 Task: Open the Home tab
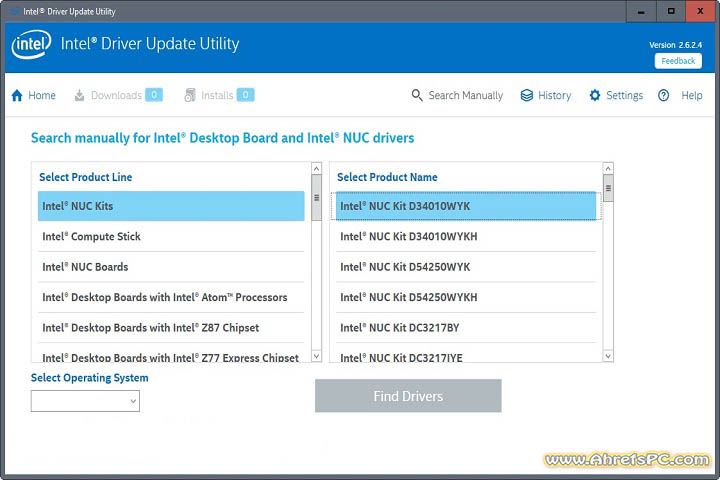click(34, 96)
